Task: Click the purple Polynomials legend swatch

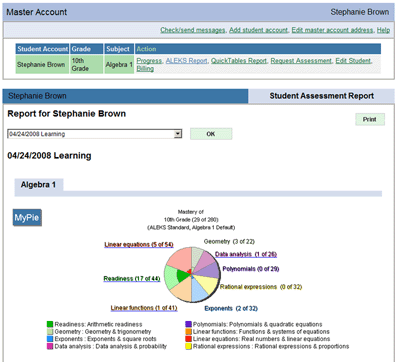Action: pyautogui.click(x=189, y=324)
